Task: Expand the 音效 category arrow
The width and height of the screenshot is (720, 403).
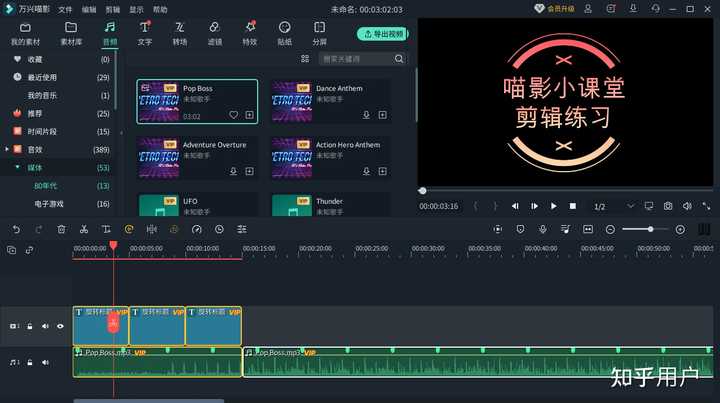Action: click(x=6, y=149)
